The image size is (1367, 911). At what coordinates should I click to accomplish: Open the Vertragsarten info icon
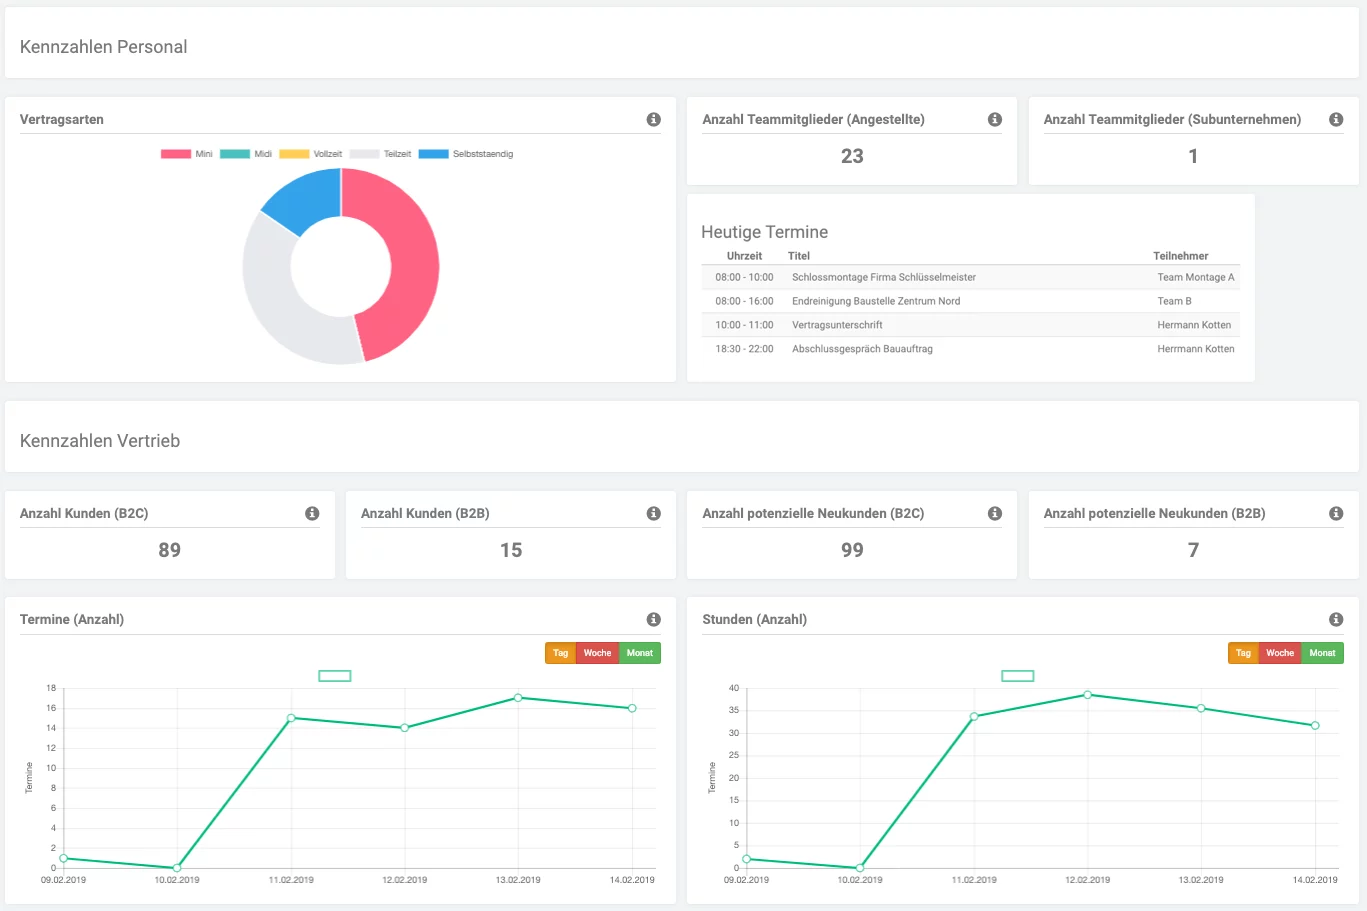(x=653, y=119)
